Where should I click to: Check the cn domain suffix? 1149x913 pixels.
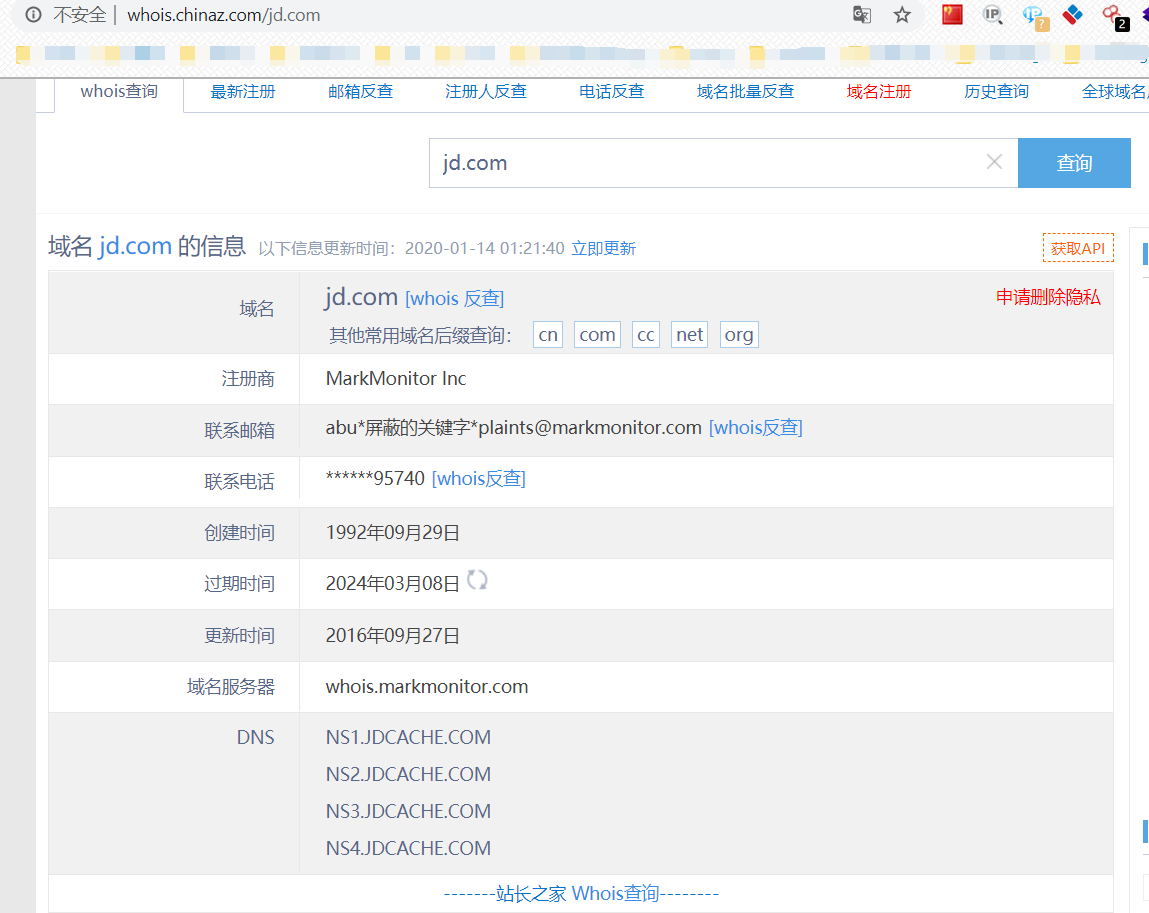pos(547,335)
